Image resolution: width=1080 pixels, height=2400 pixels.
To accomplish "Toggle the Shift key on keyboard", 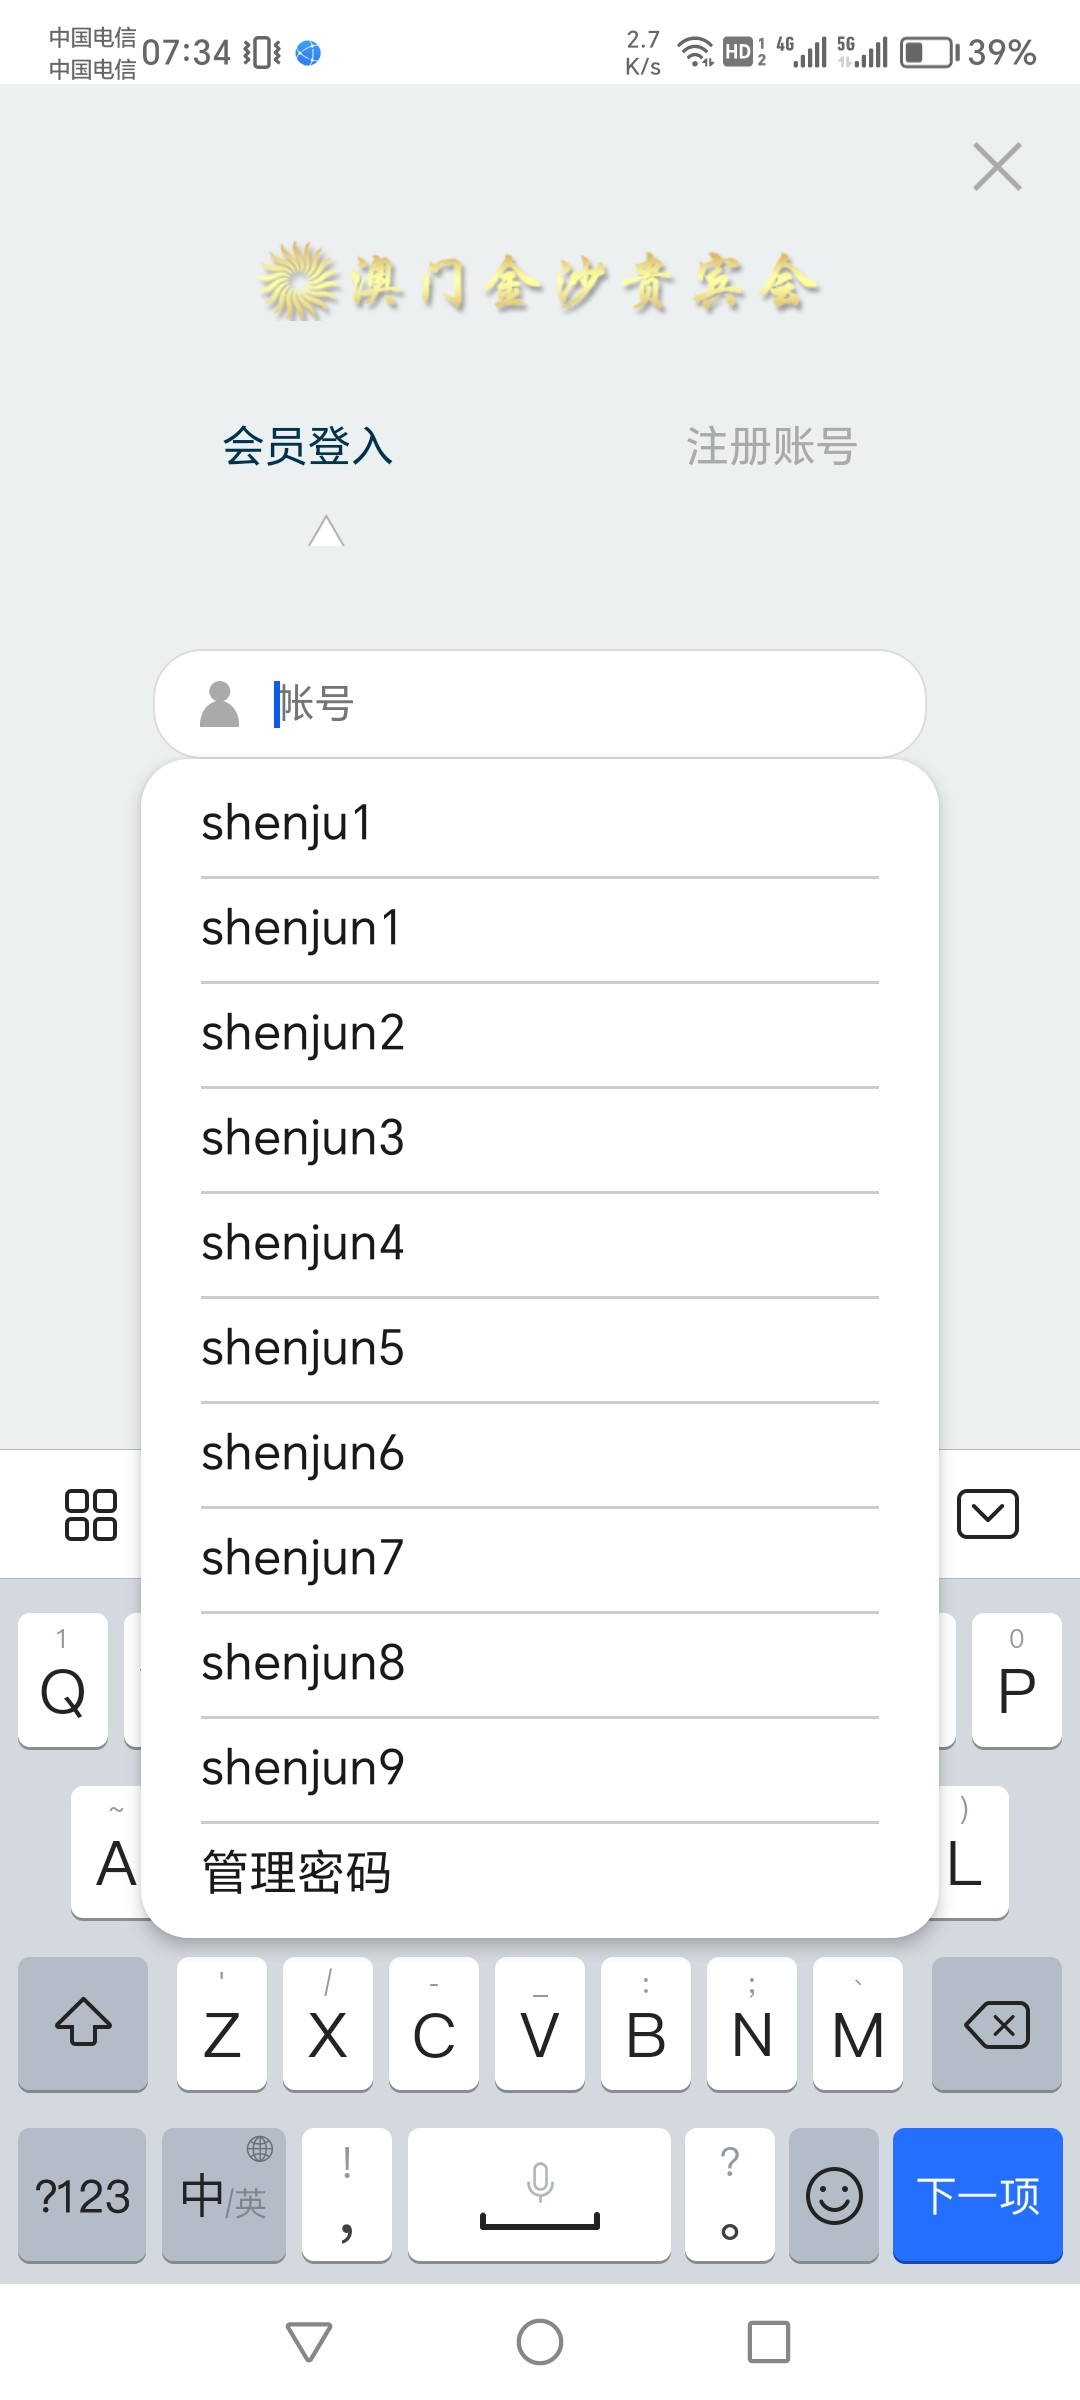I will pos(83,2023).
